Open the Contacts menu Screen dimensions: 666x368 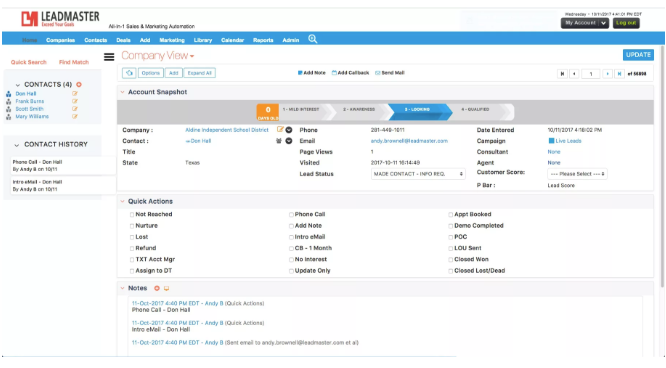click(x=96, y=40)
